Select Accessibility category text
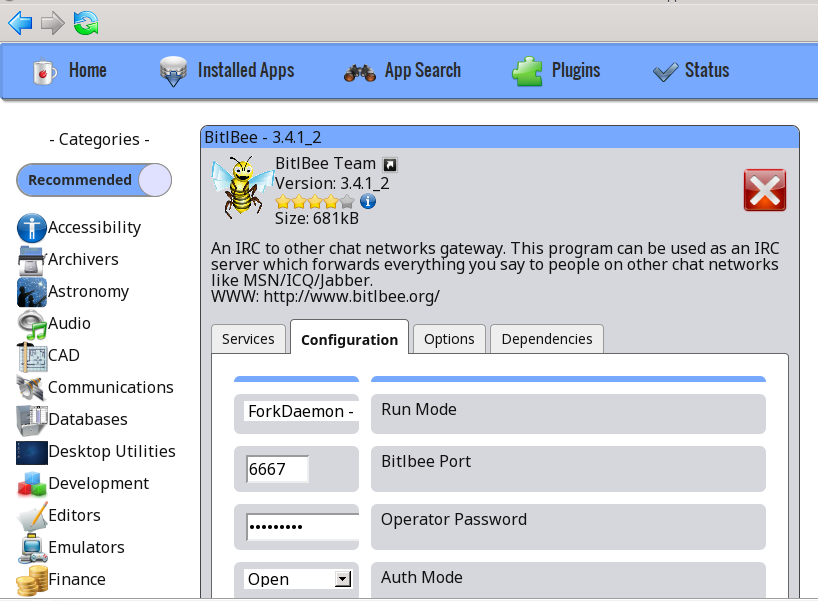 [x=94, y=227]
